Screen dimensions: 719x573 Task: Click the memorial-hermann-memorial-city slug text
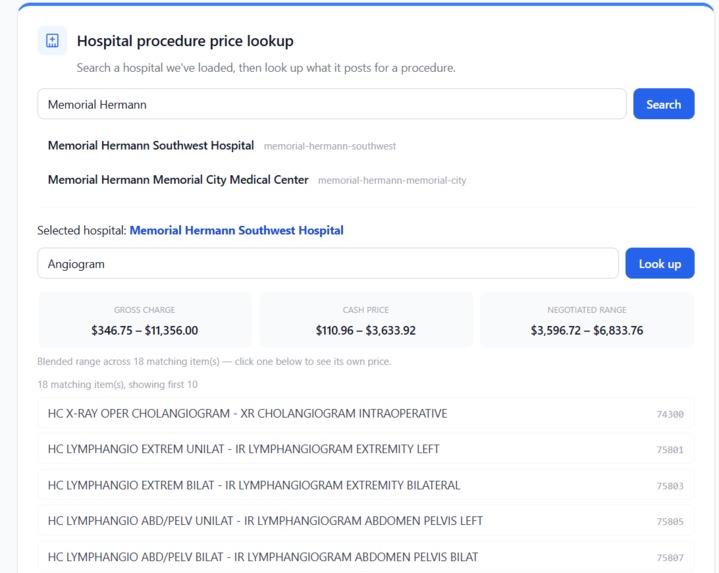pos(392,181)
